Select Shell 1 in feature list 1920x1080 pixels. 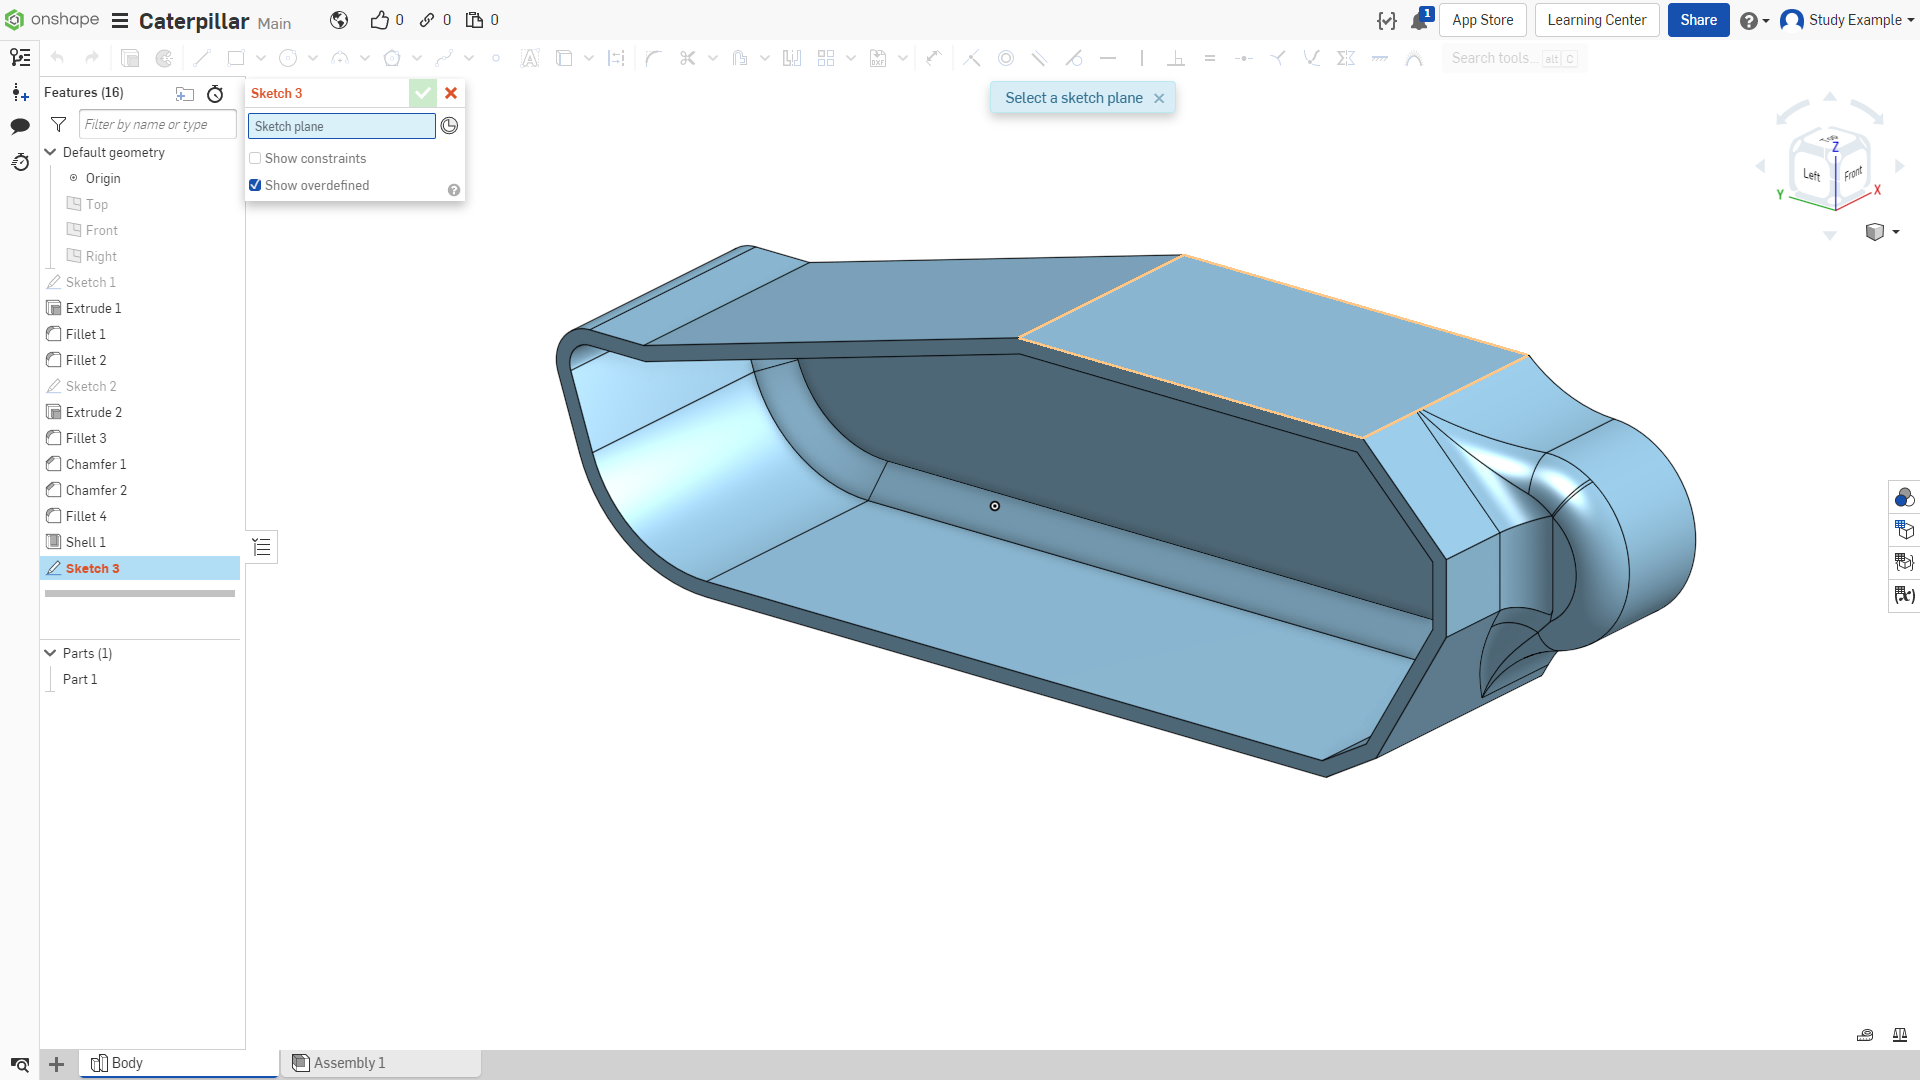pyautogui.click(x=86, y=542)
